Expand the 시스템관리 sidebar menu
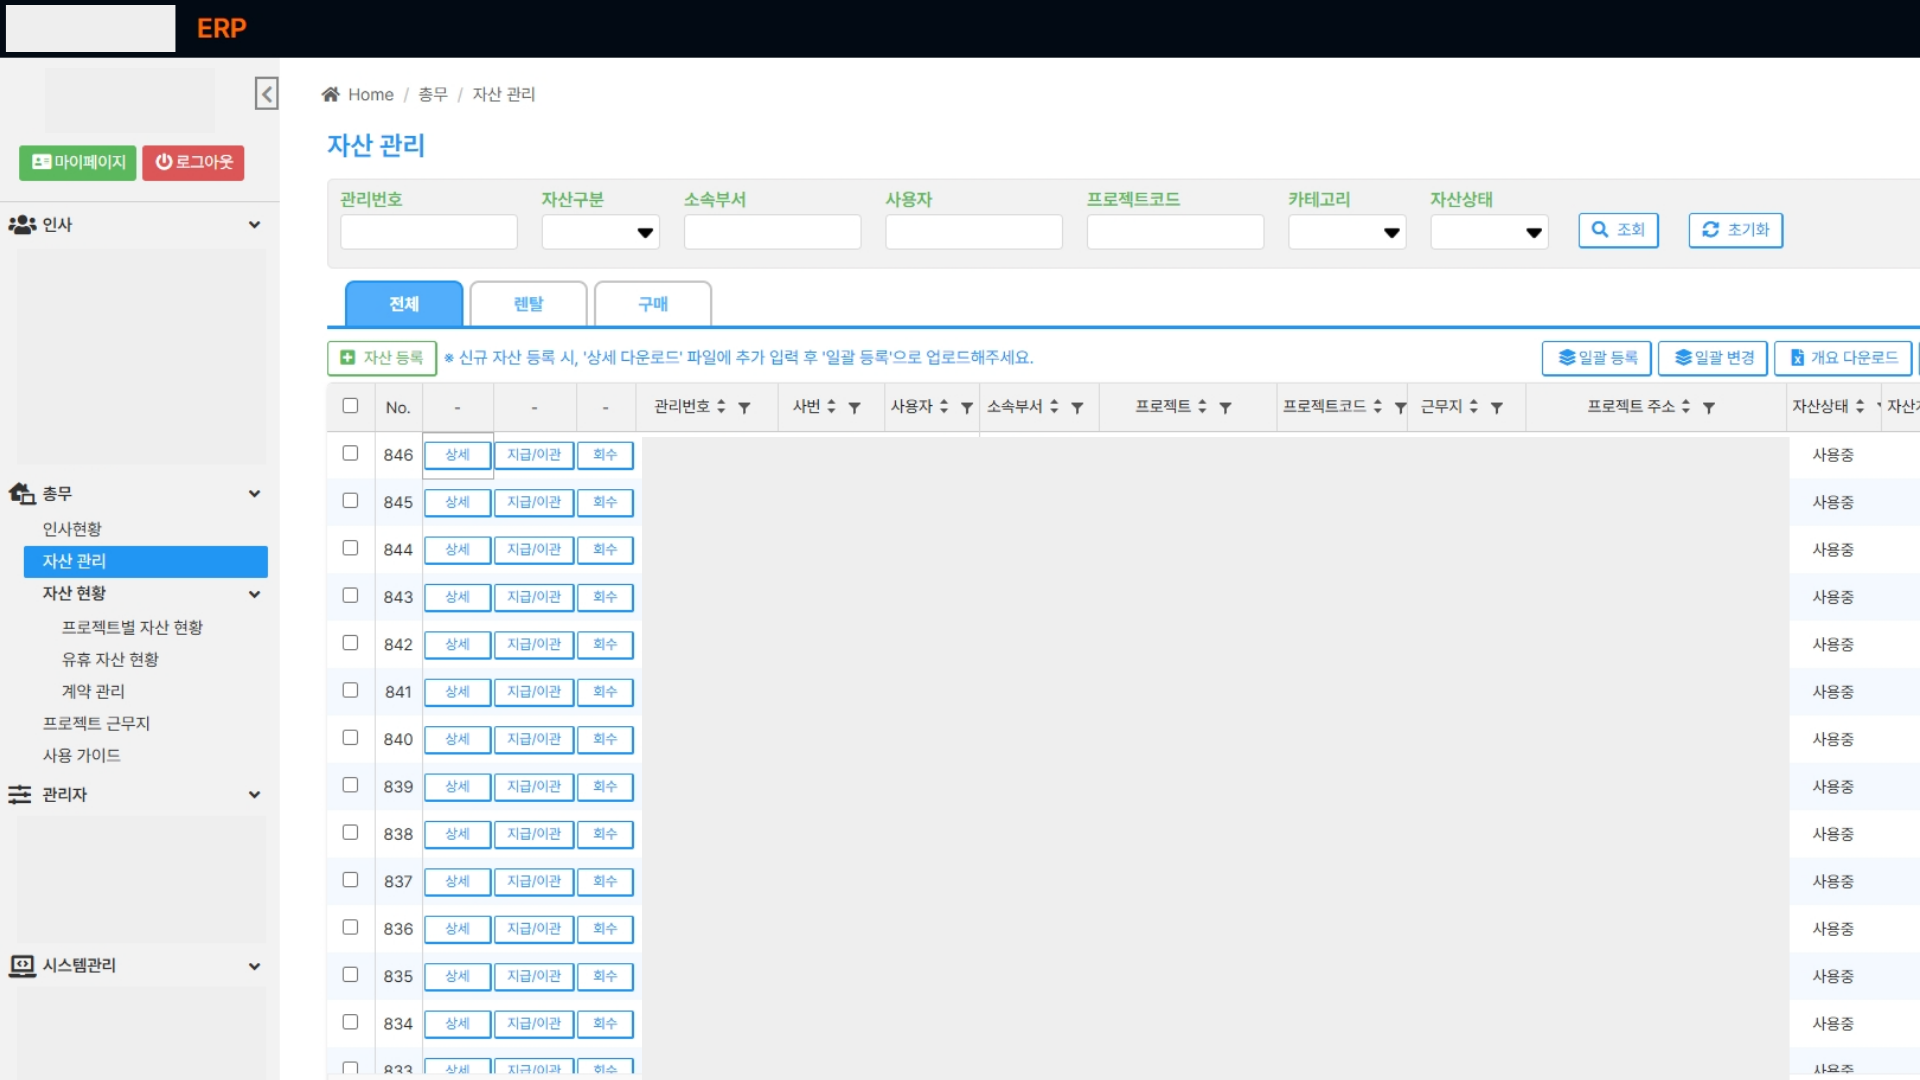 135,966
